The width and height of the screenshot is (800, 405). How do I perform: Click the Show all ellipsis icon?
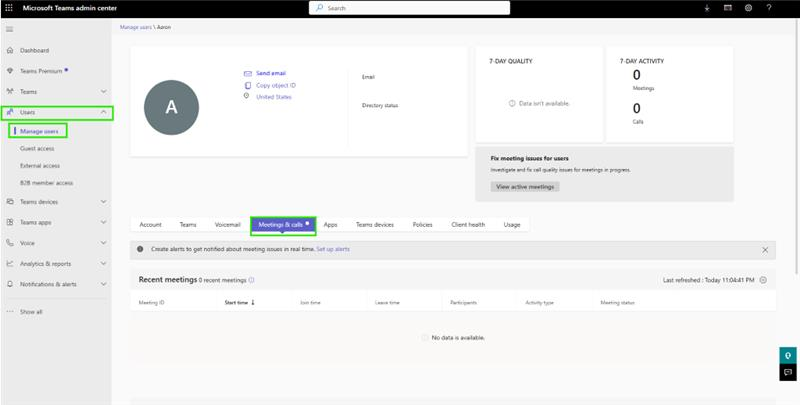pos(10,311)
